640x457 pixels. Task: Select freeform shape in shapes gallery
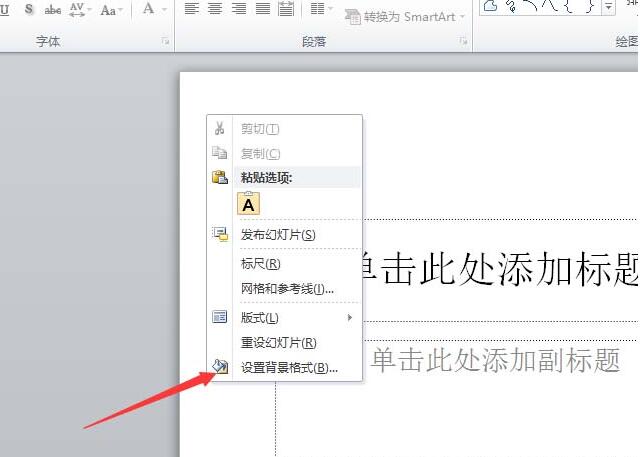pos(491,6)
